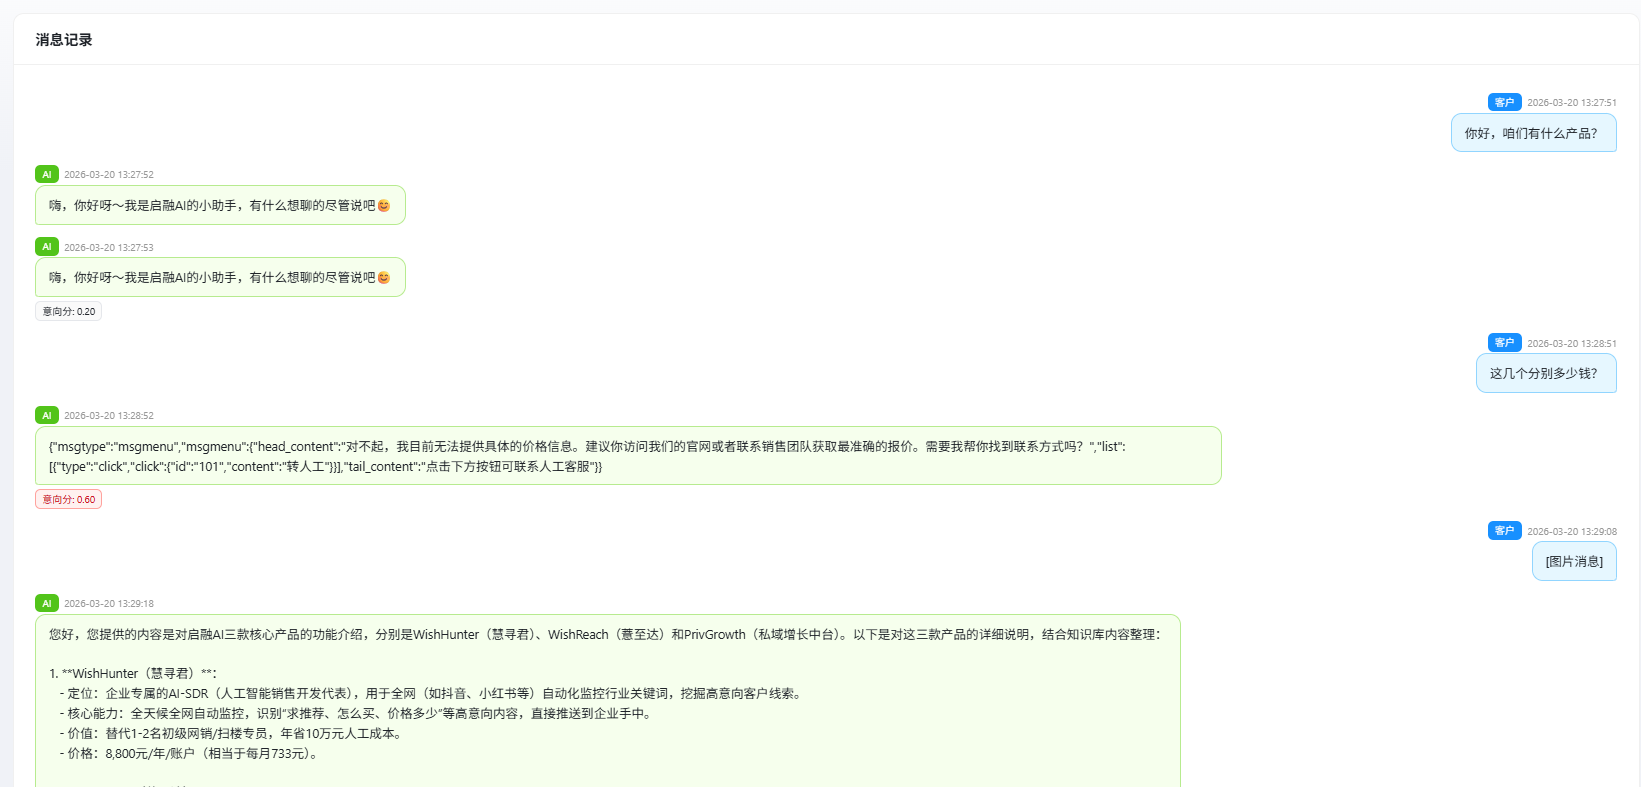Click the customer message 你好，咱们有什么产品？

(x=1532, y=133)
